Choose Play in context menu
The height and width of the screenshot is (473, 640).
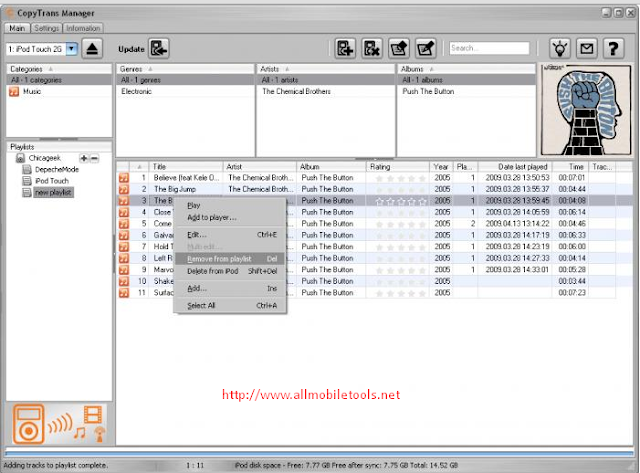[x=230, y=206]
